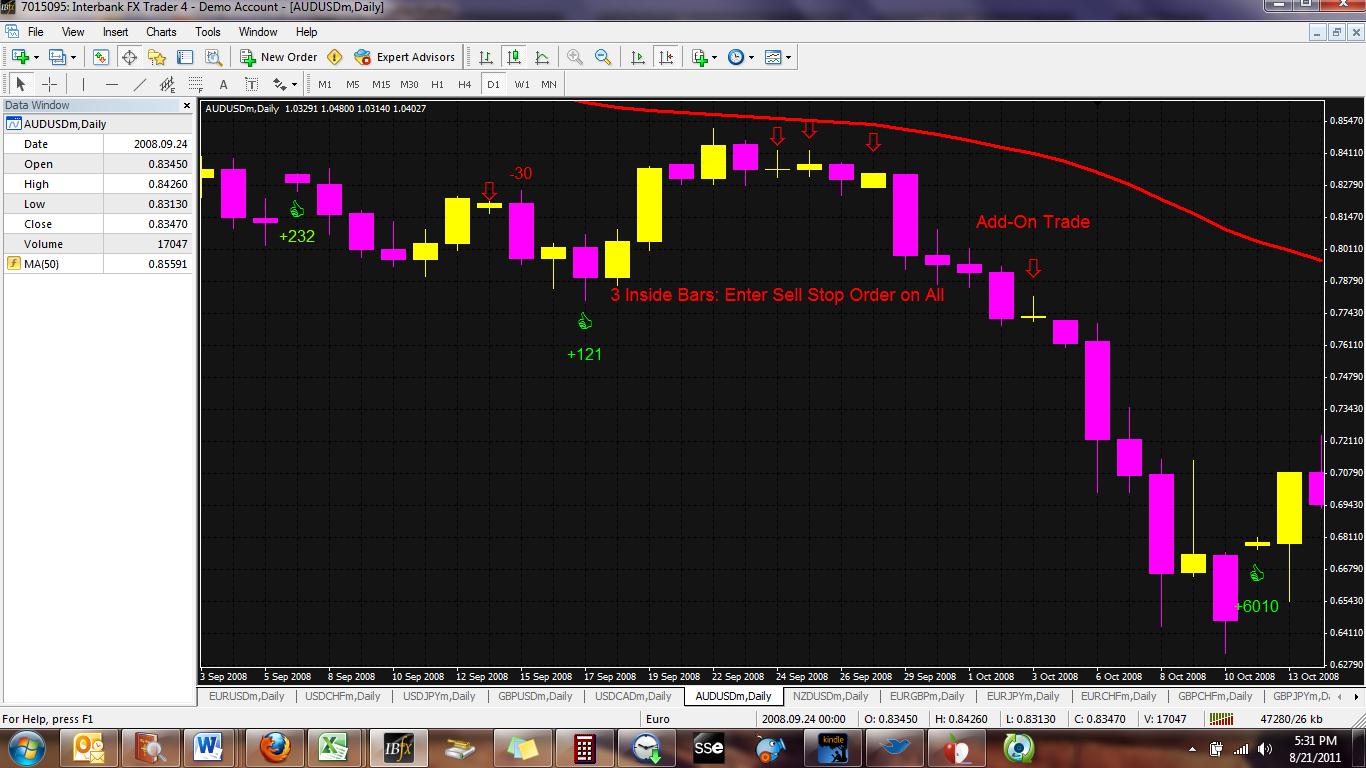Set timeframe to W1
Viewport: 1366px width, 768px height.
tap(522, 84)
